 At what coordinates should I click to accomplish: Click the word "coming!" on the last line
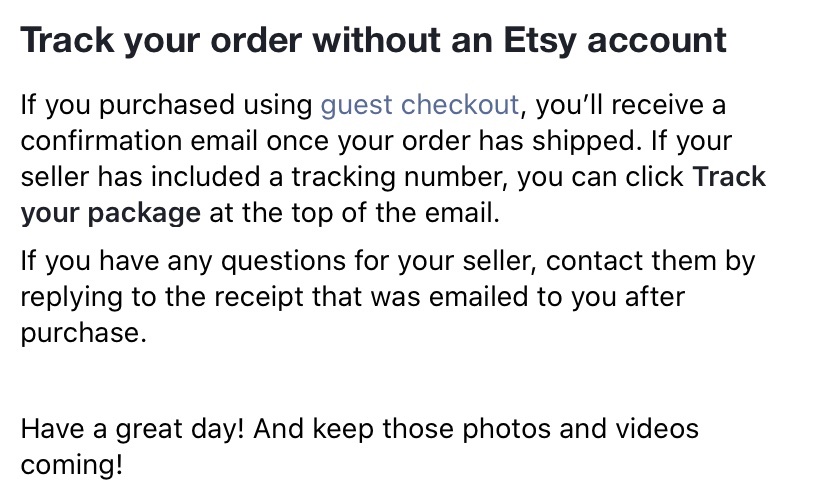(71, 467)
